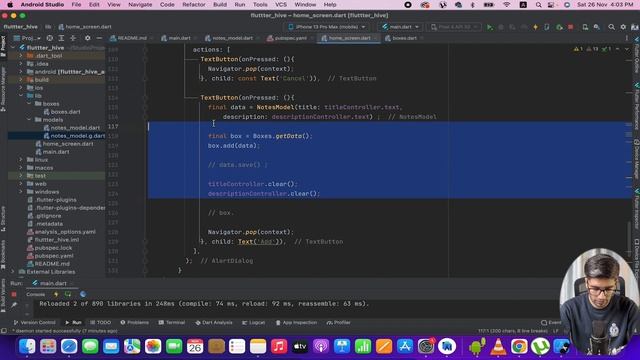
Task: Collapse the models folder
Action: pos(29,120)
